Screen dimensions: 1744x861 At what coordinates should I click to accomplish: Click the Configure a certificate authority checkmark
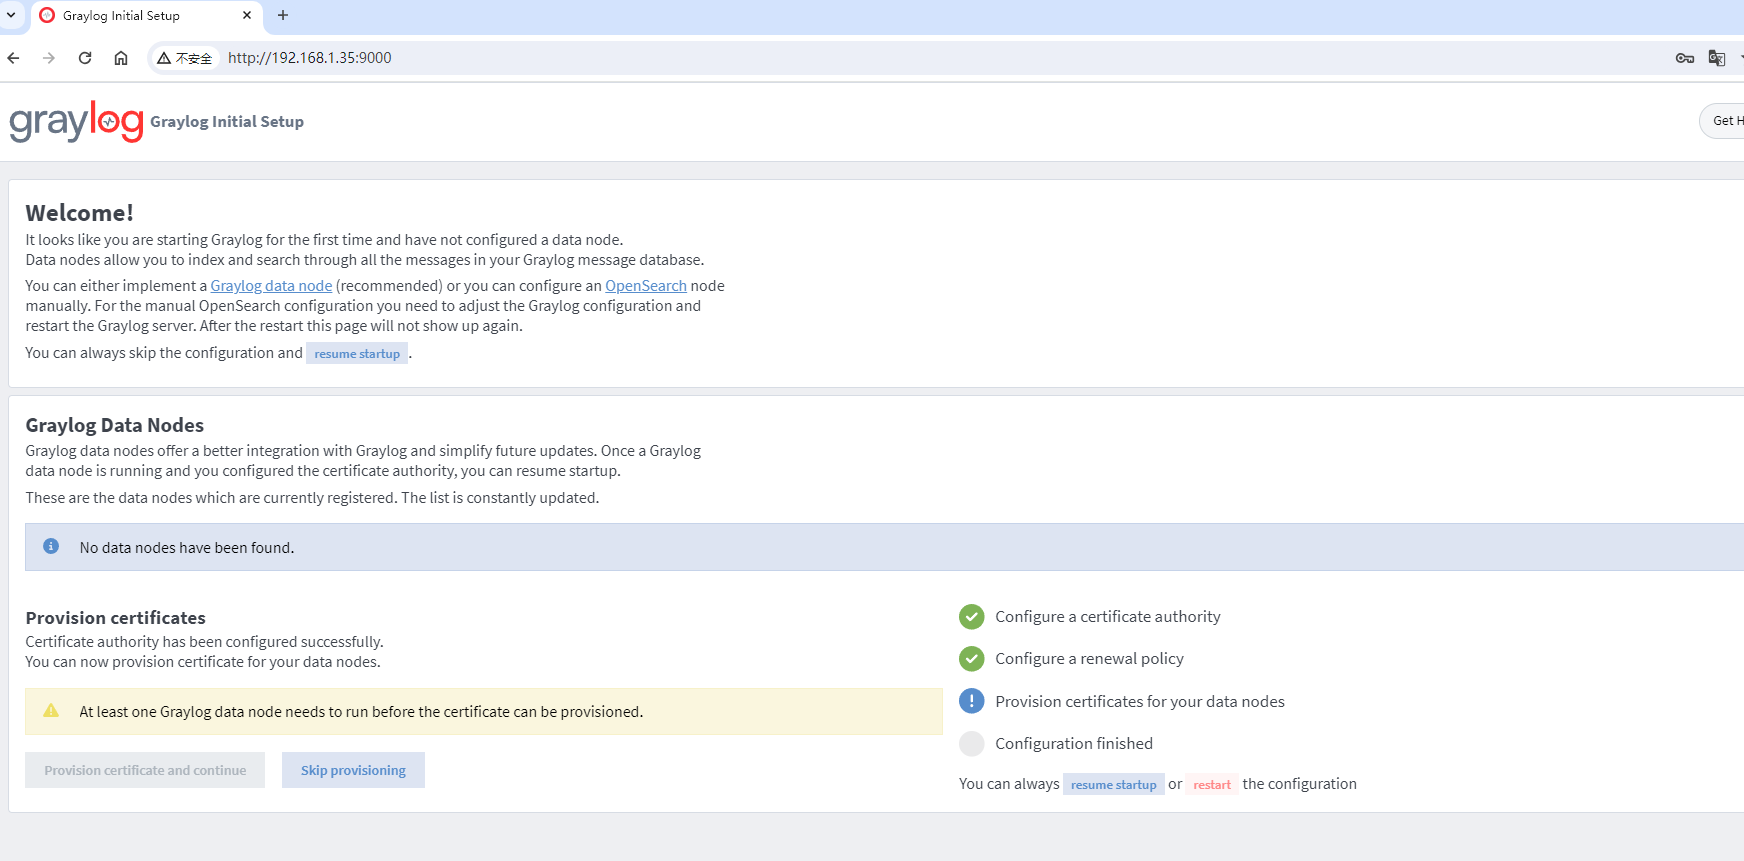click(972, 617)
